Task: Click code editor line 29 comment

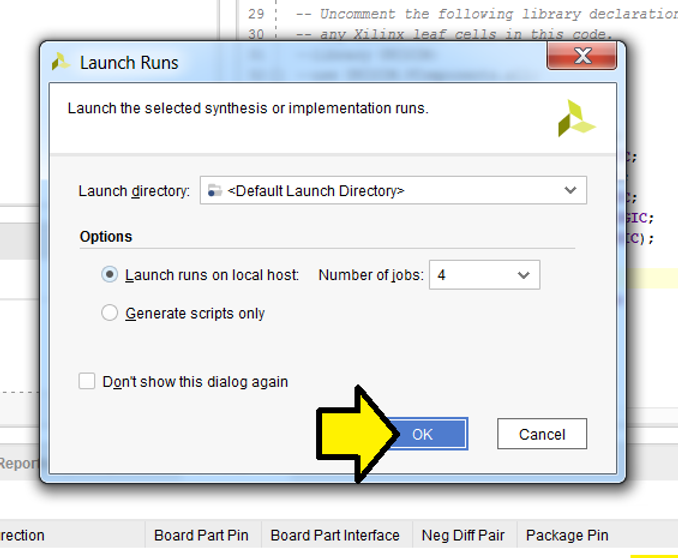Action: 486,14
